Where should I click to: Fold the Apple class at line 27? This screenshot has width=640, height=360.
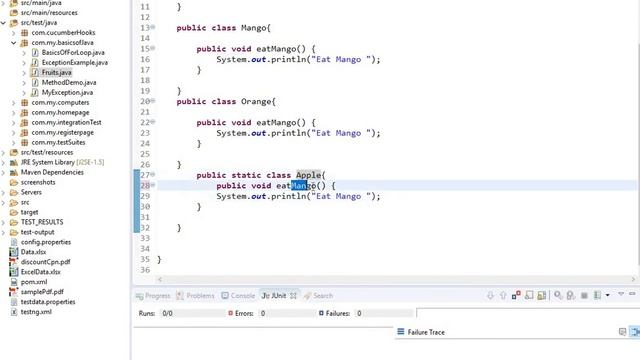(153, 174)
